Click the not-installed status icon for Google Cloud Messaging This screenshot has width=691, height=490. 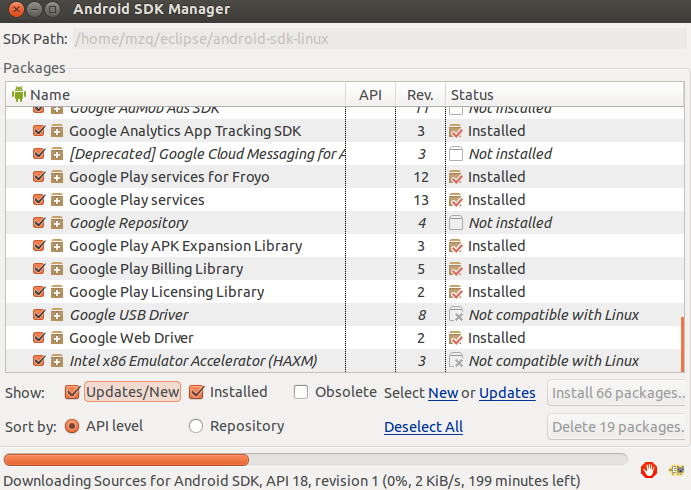pos(456,154)
